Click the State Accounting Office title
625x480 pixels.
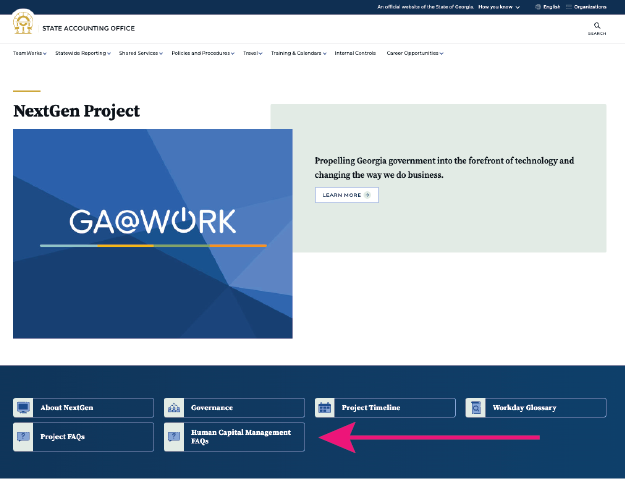click(x=88, y=28)
